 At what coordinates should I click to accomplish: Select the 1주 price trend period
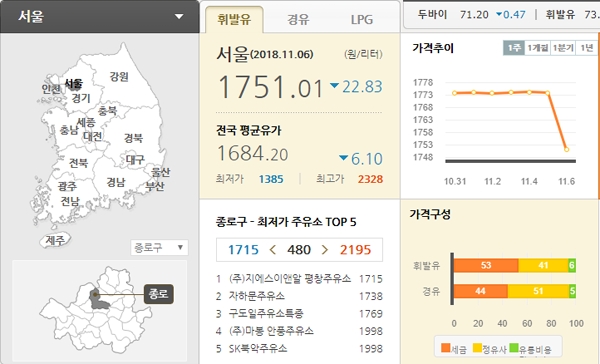(x=514, y=48)
